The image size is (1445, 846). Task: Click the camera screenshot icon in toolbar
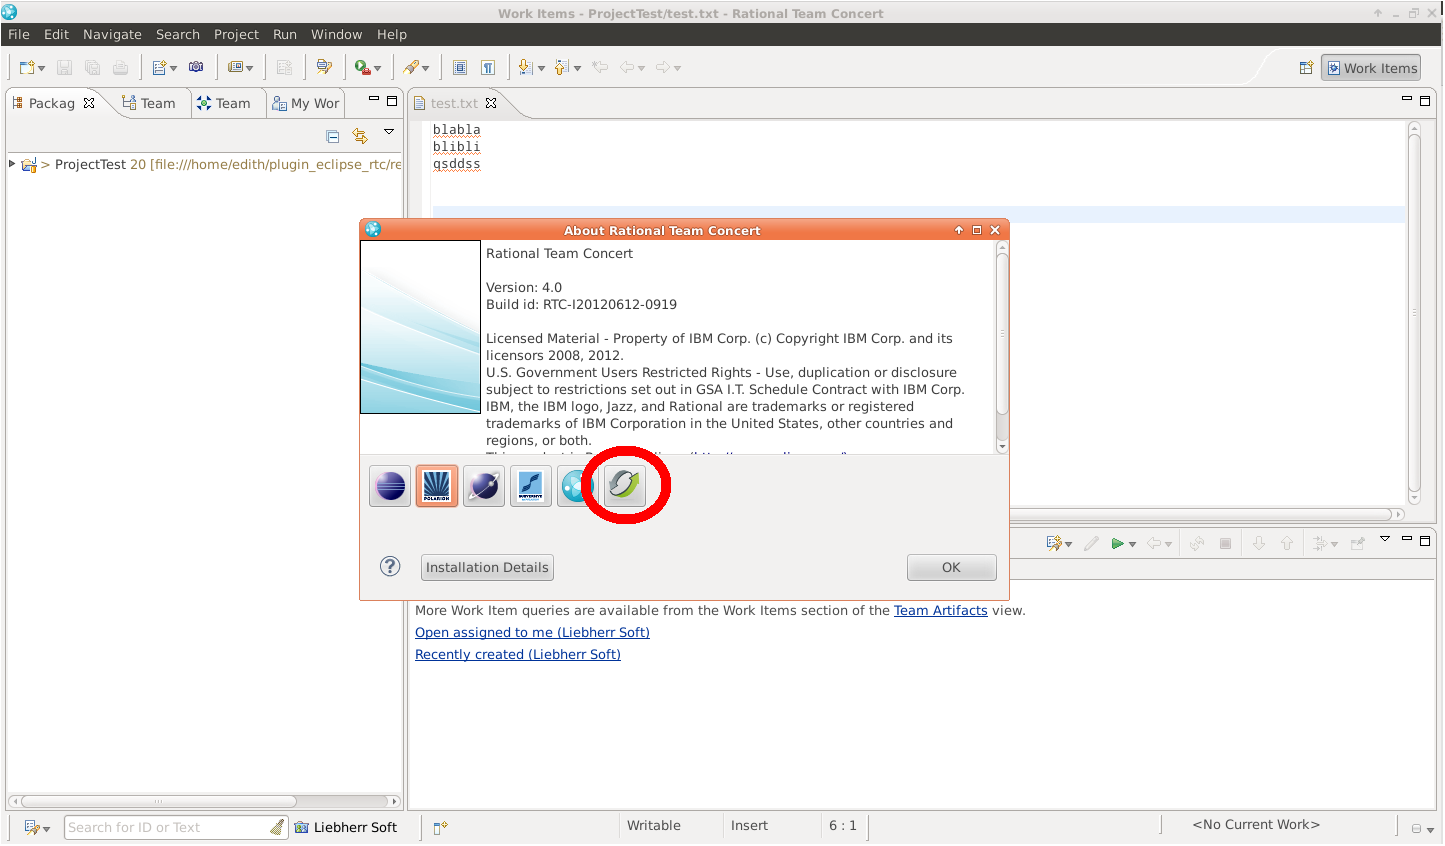coord(196,67)
